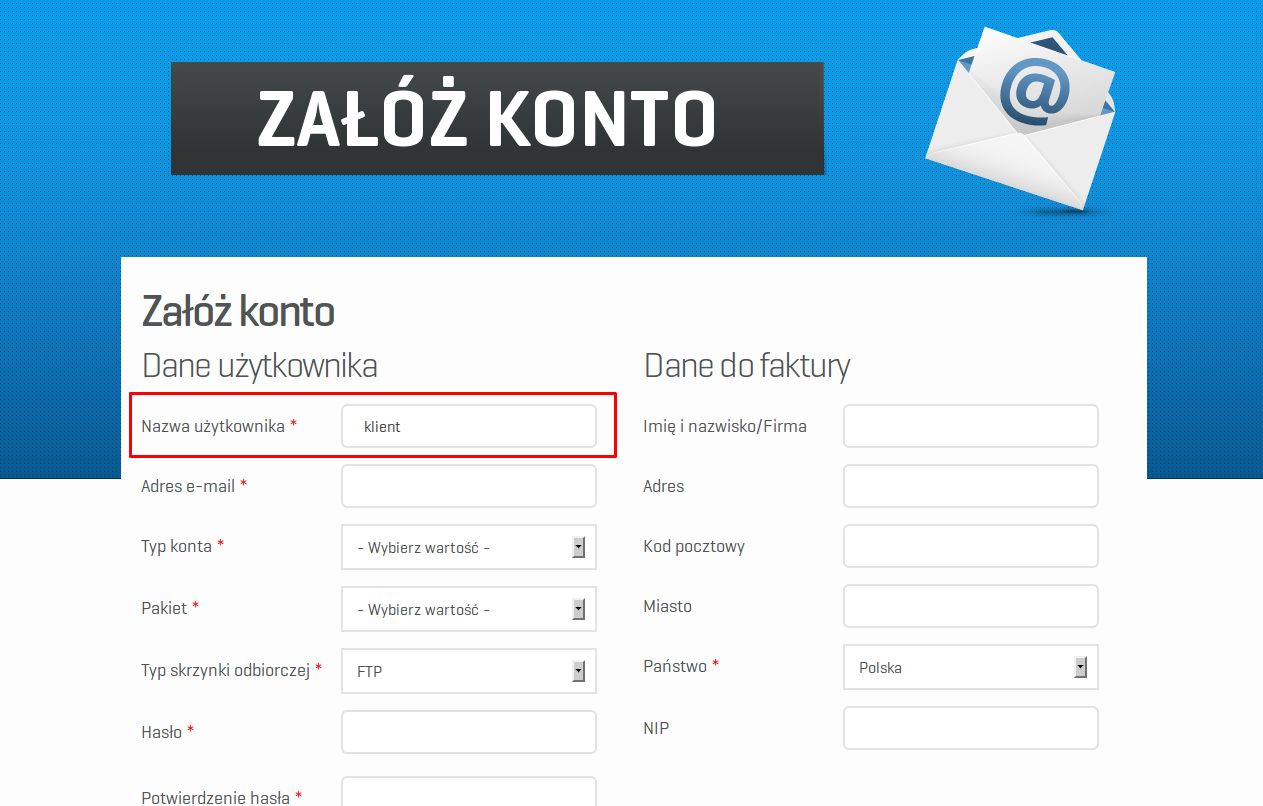Click the Typ konta dropdown arrow
Viewport: 1263px width, 806px height.
[578, 547]
